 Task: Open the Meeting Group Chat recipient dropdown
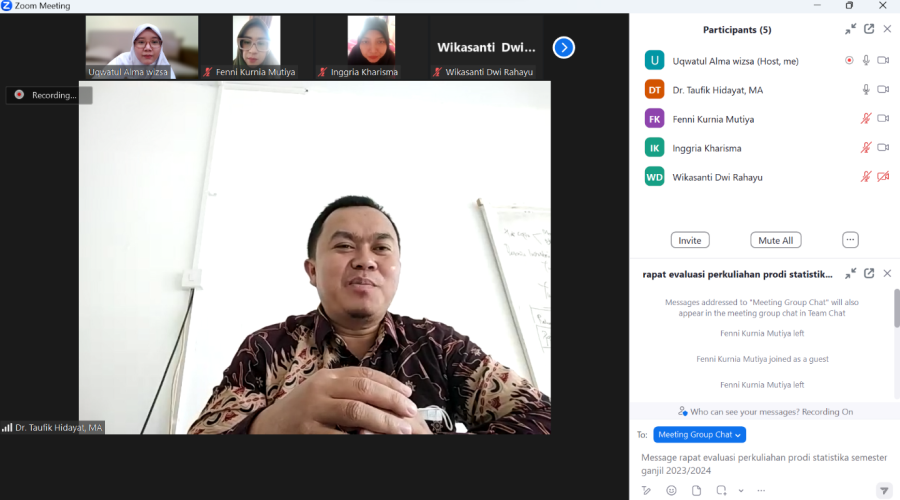700,434
